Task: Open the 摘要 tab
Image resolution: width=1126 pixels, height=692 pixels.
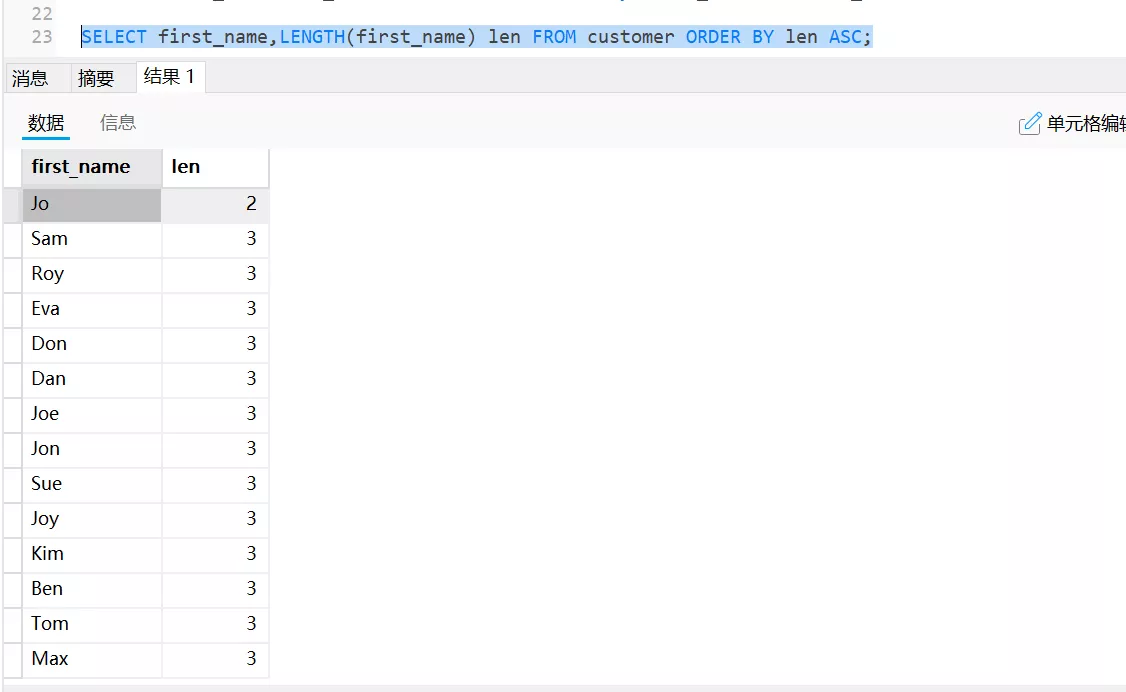Action: tap(96, 78)
